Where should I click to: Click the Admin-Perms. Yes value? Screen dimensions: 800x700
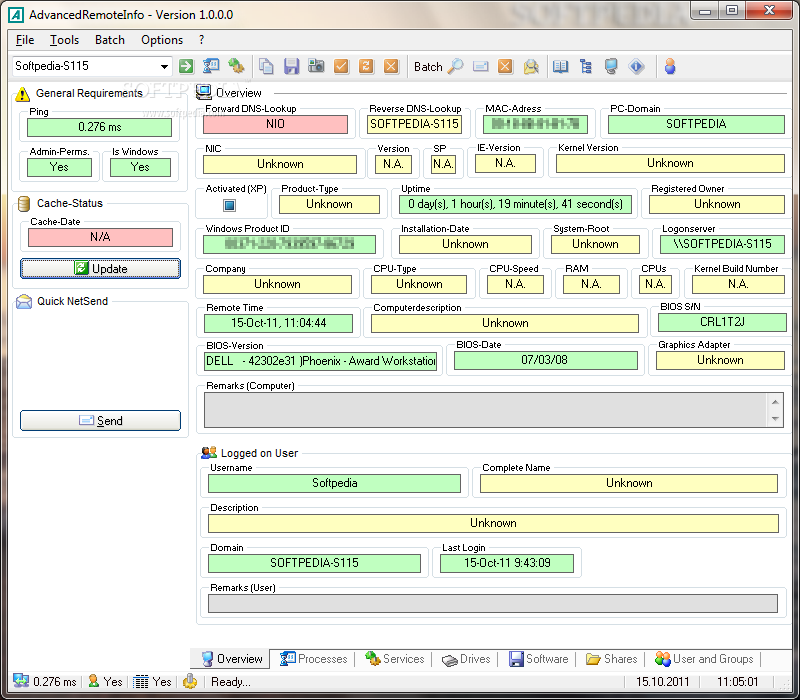click(x=59, y=167)
